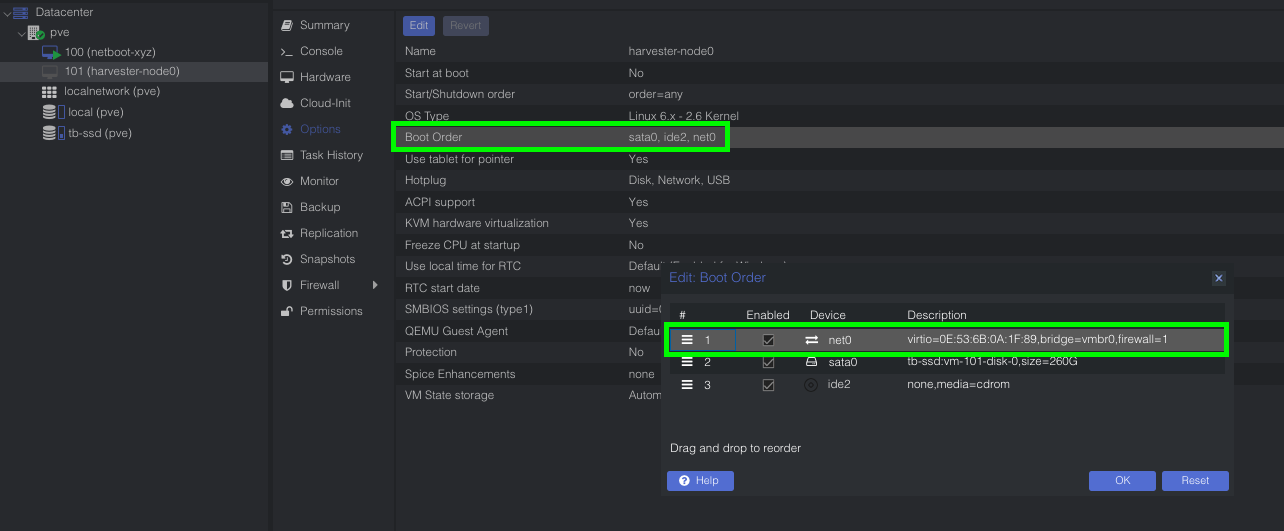Click the Permissions unlock icon

coord(287,311)
